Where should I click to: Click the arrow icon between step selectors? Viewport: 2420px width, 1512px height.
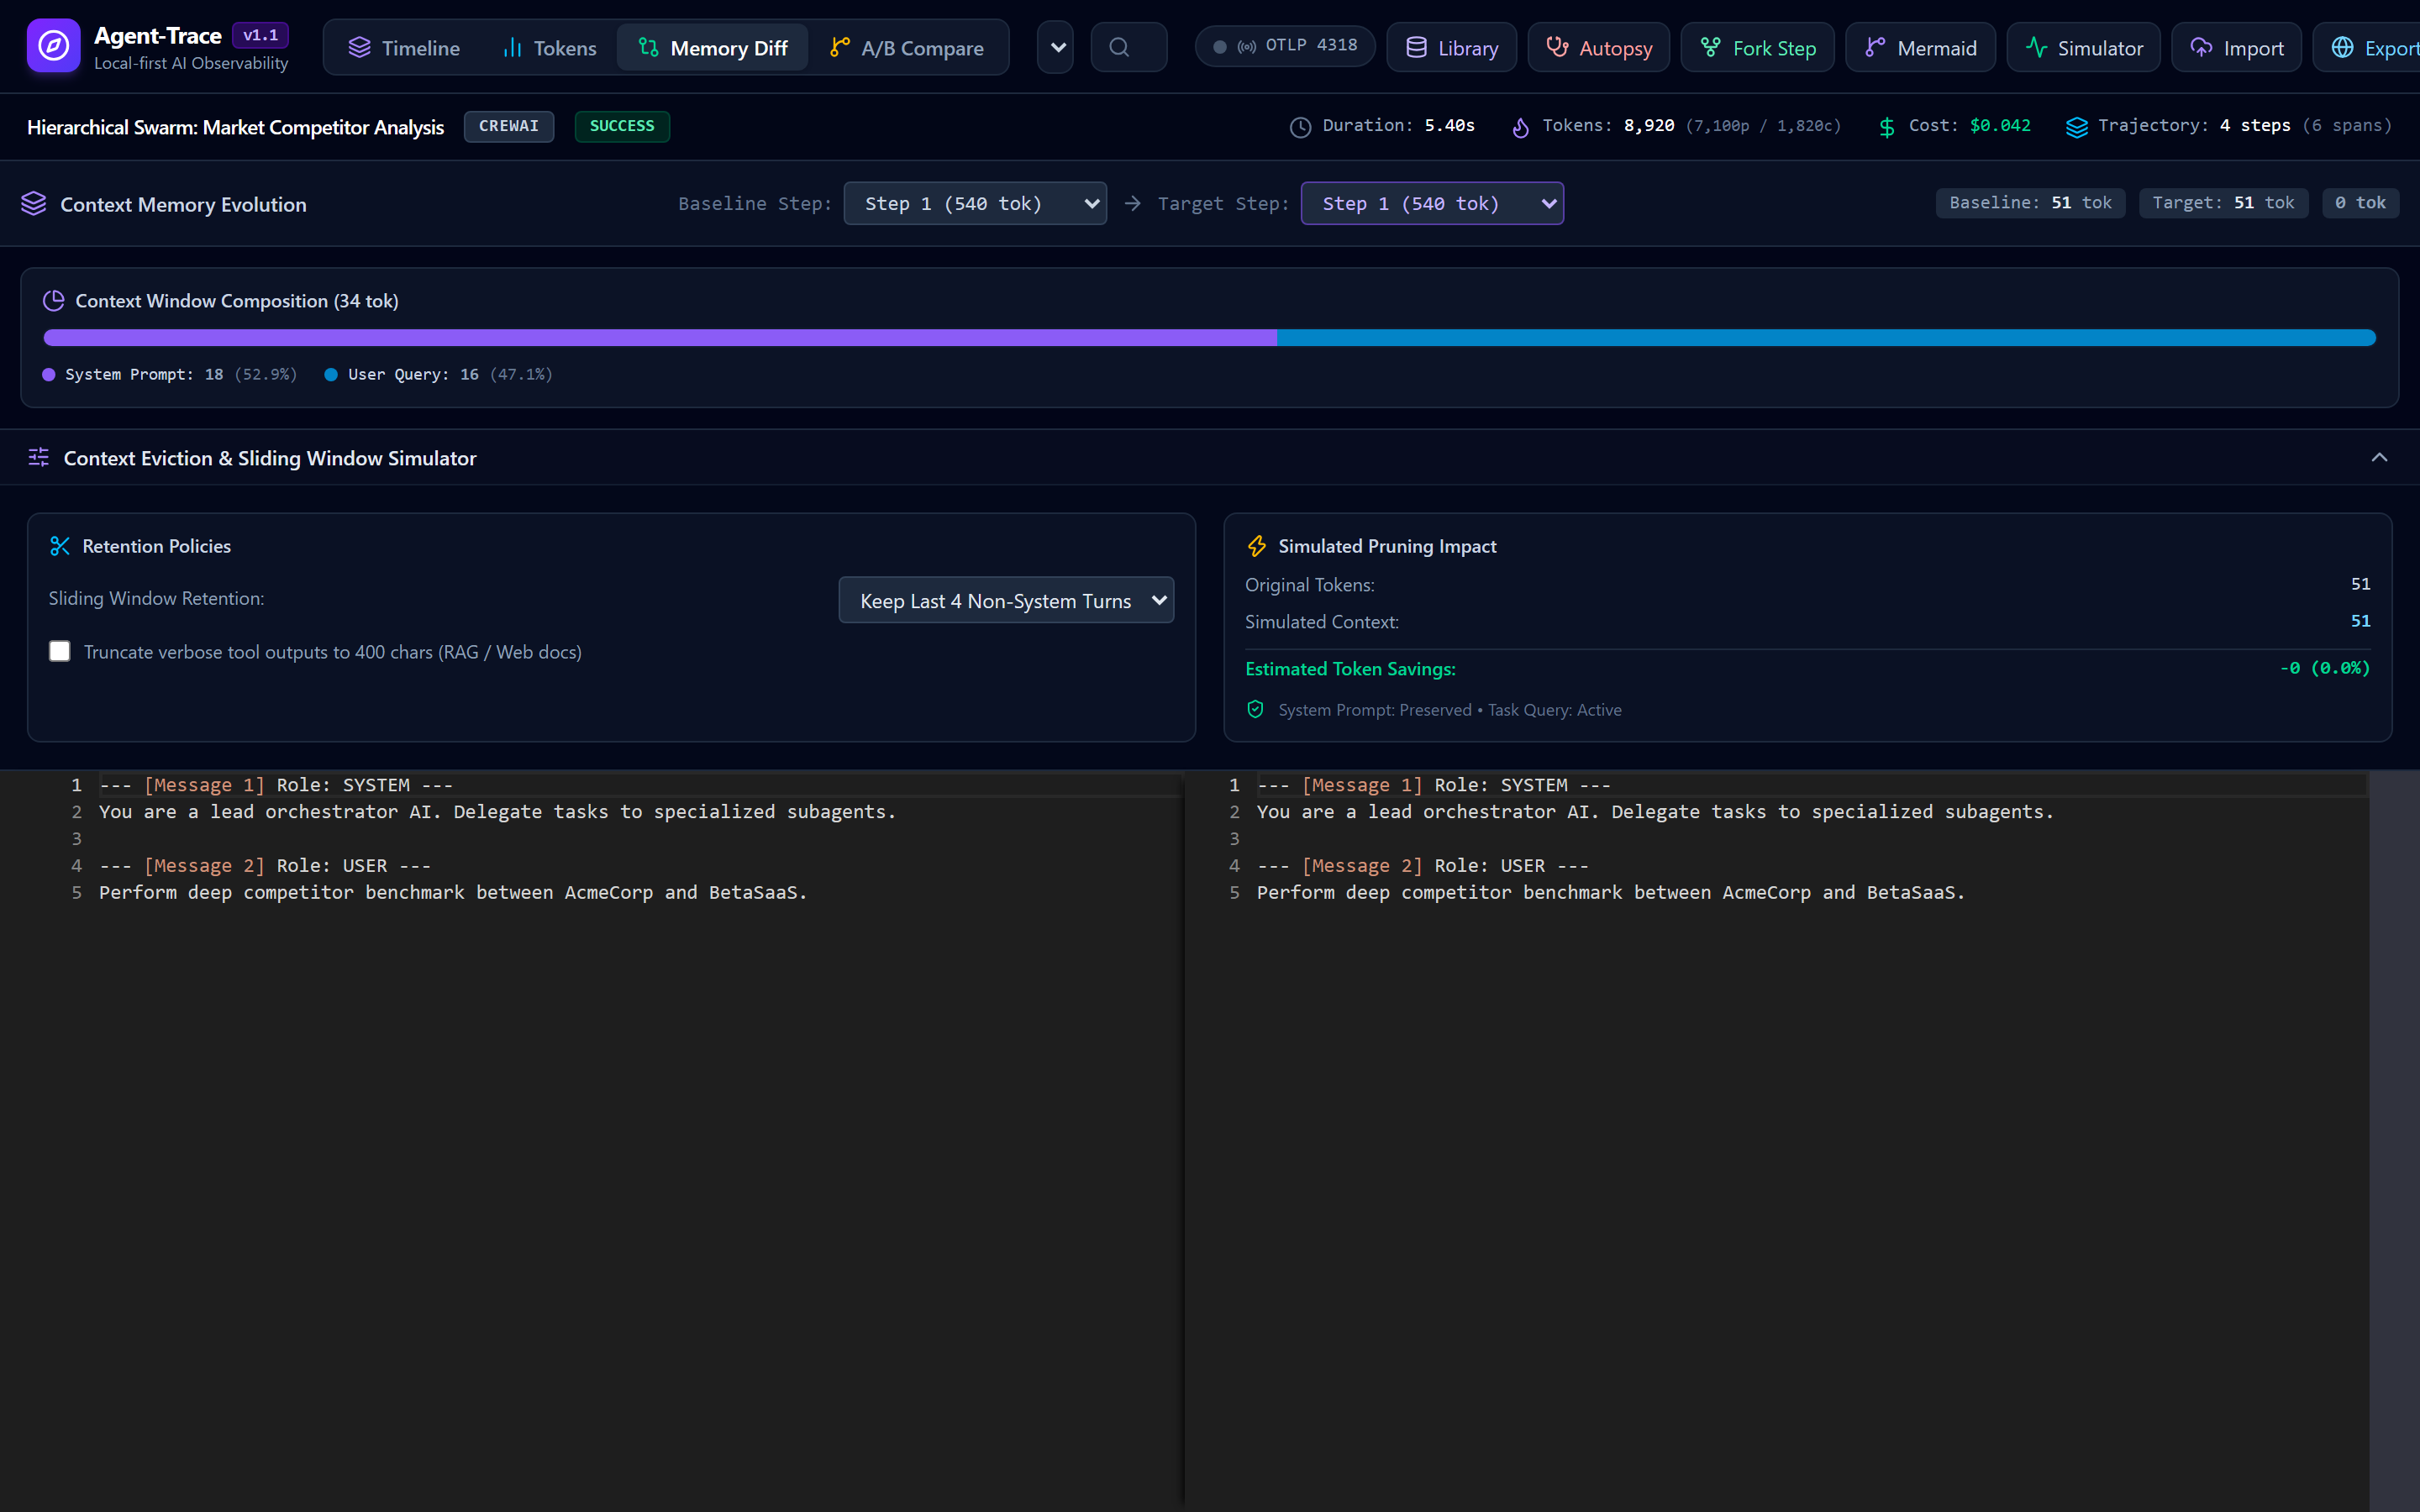point(1132,203)
